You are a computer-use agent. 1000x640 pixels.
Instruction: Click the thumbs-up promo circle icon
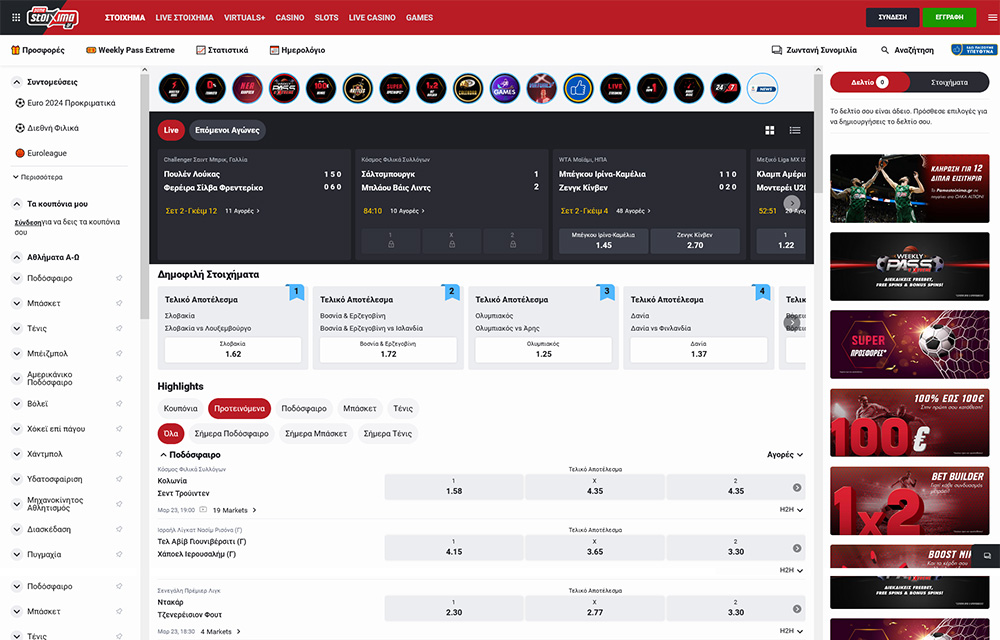pyautogui.click(x=578, y=88)
